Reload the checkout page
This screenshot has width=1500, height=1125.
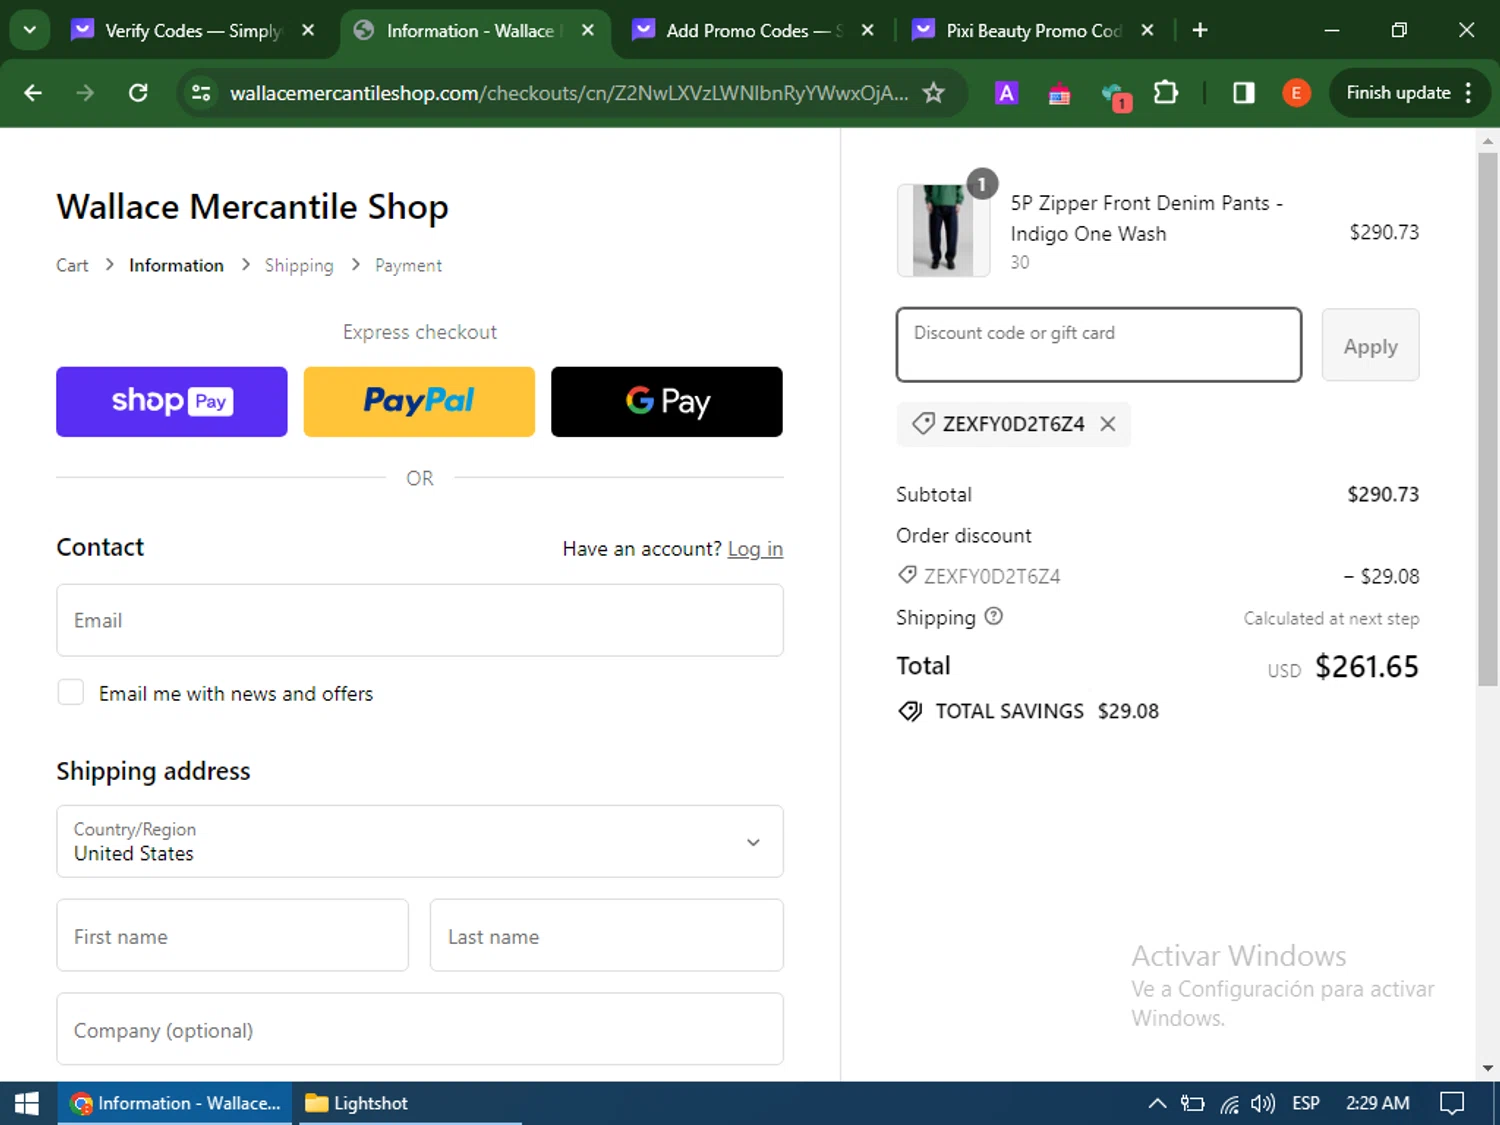point(138,93)
